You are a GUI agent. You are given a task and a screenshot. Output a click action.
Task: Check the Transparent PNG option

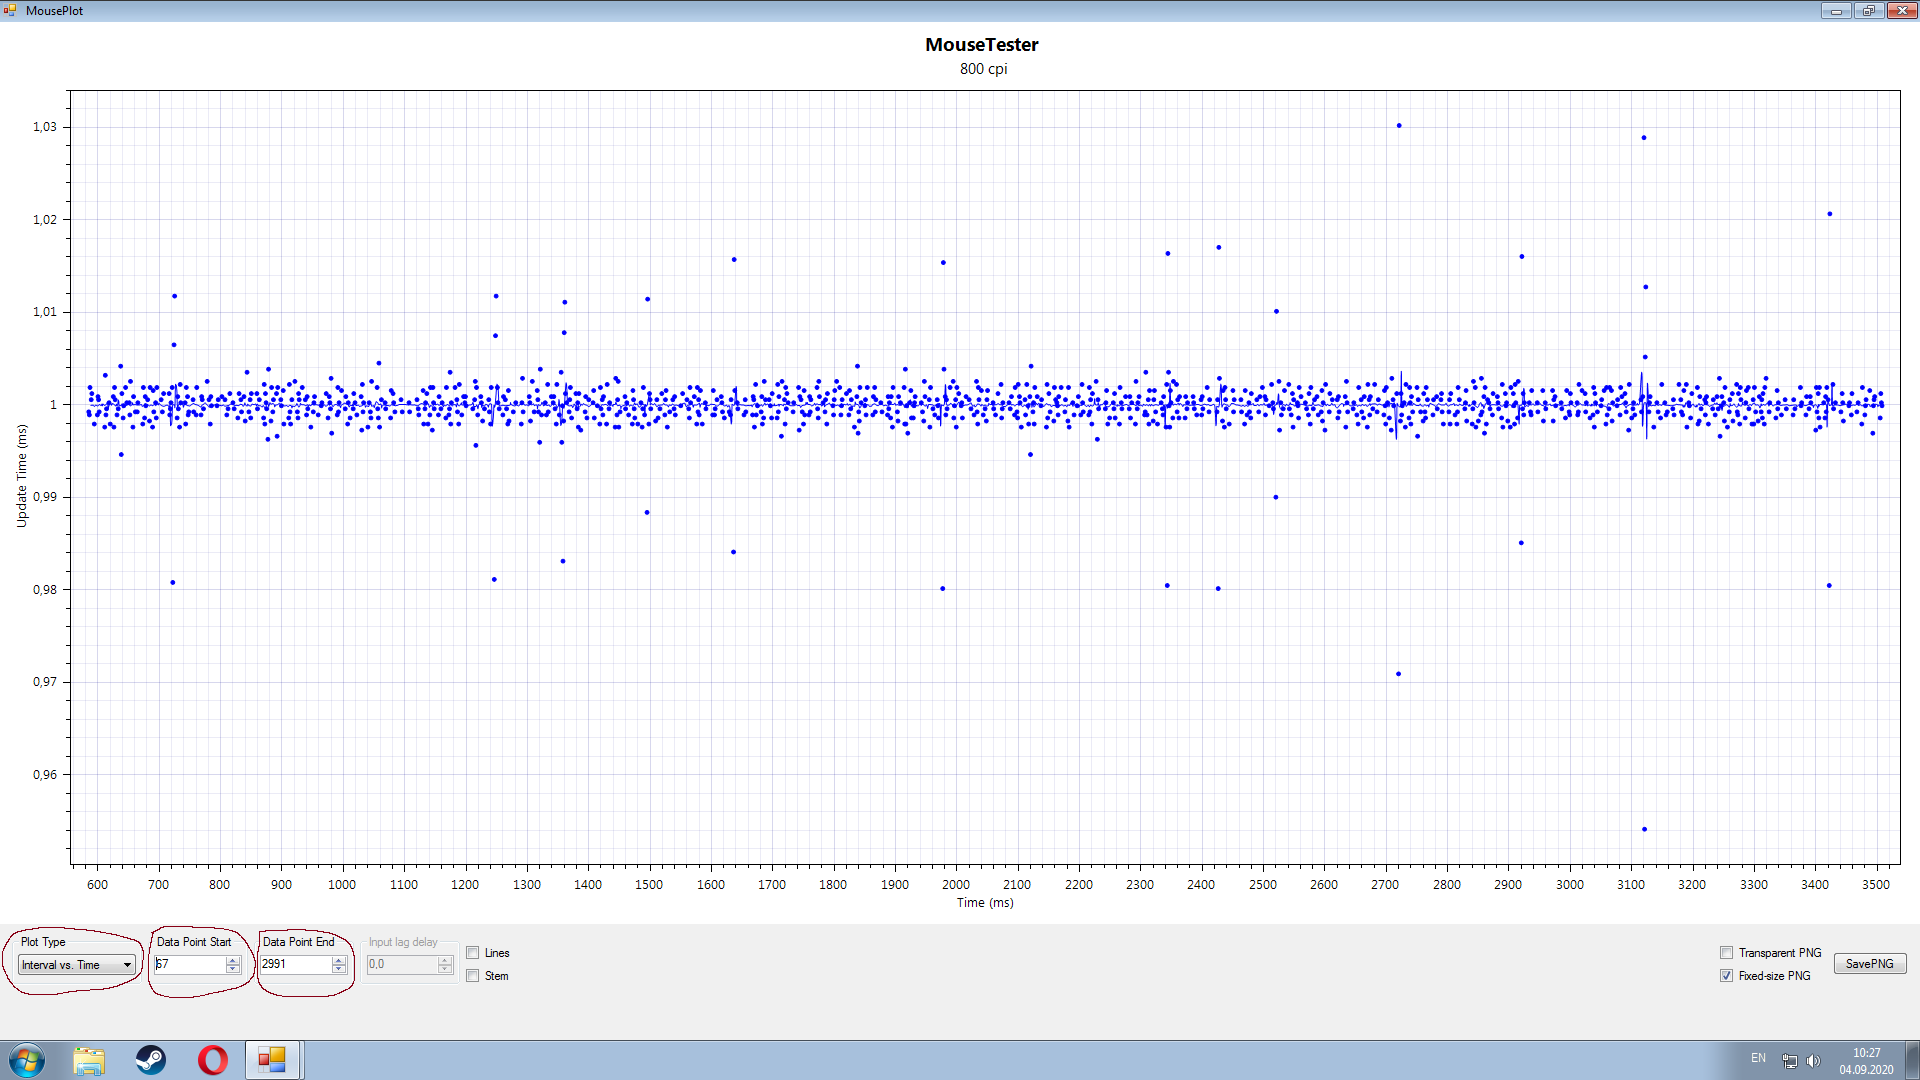1726,953
